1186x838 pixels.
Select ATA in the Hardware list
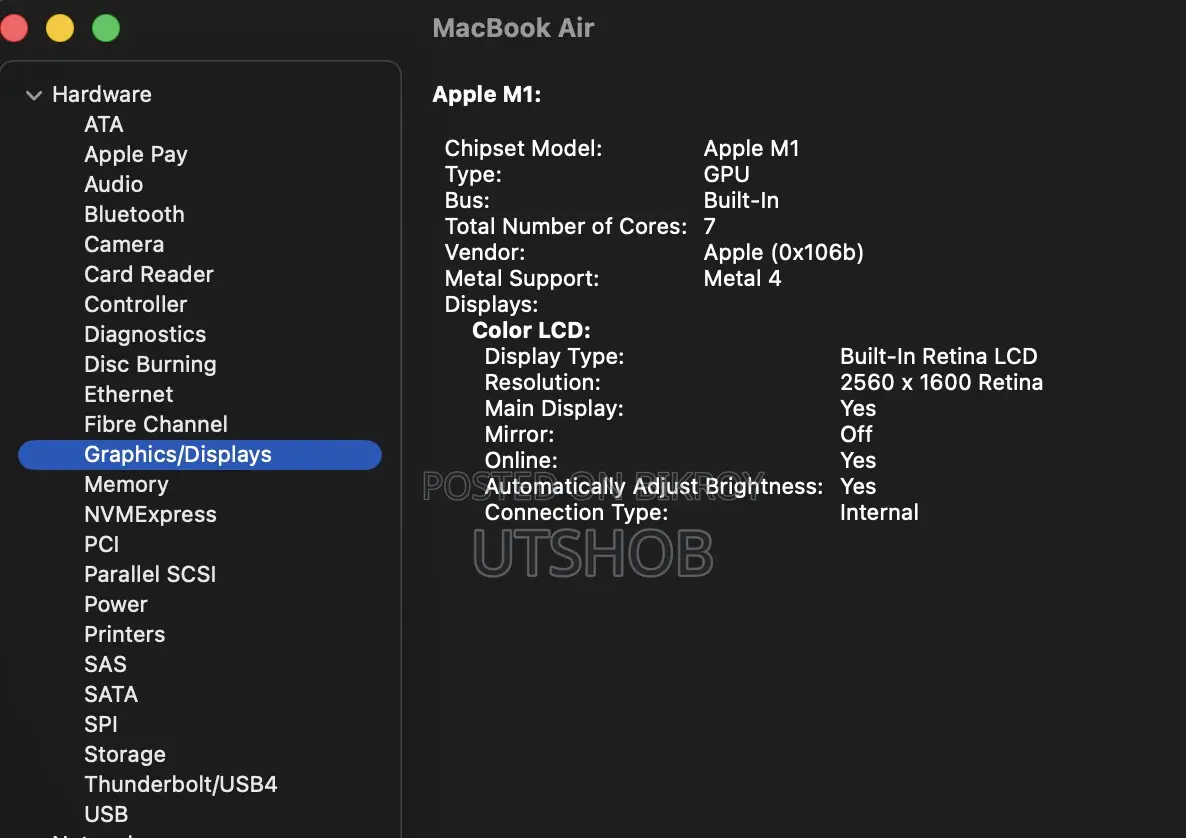[104, 124]
